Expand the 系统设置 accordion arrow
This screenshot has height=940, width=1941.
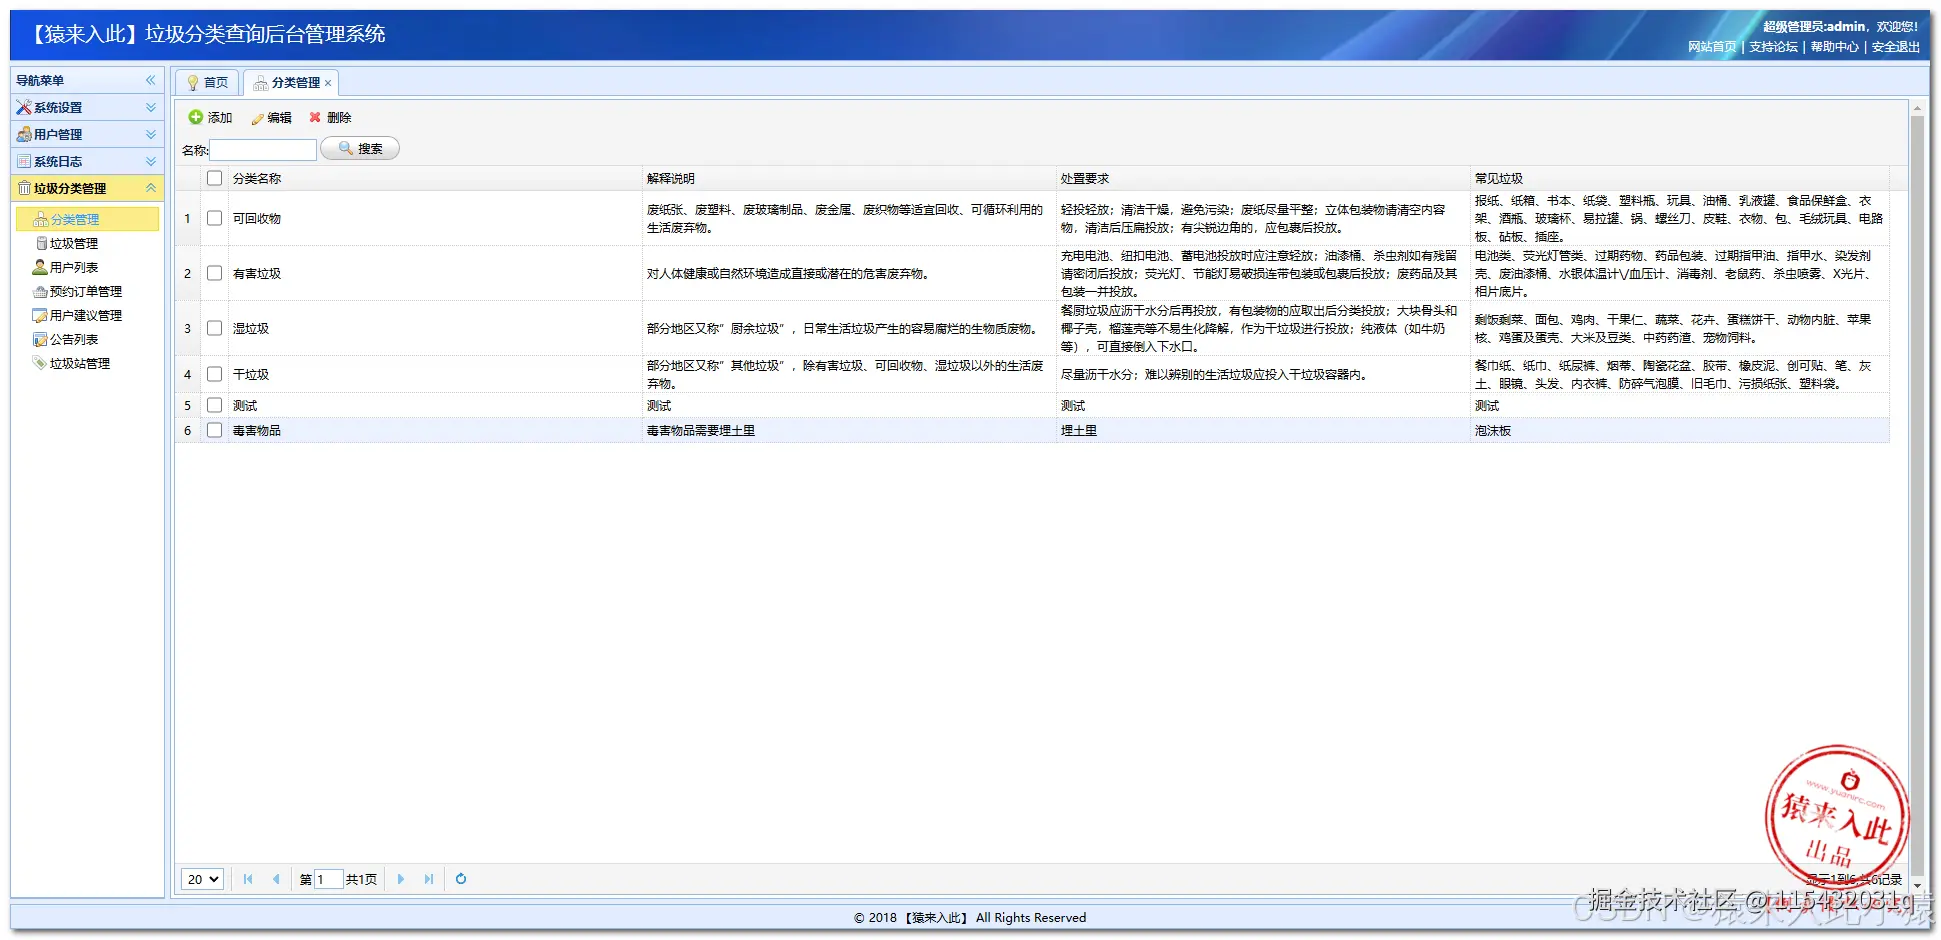(151, 107)
